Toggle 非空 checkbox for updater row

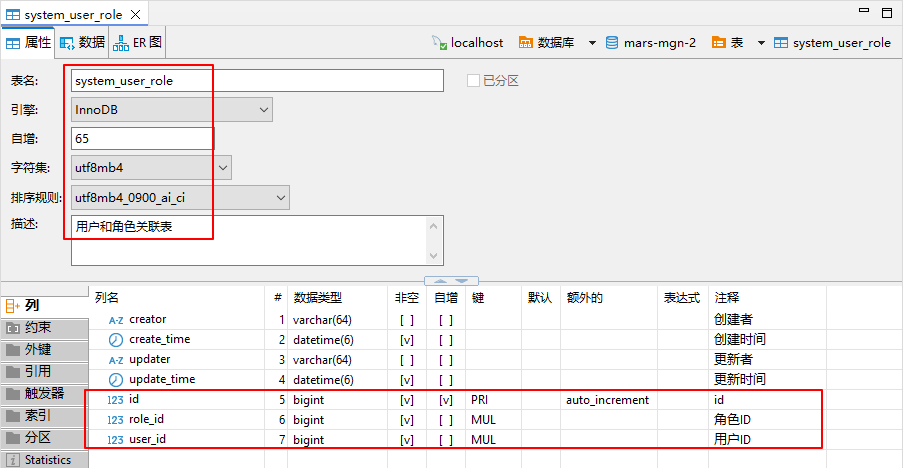pos(407,360)
